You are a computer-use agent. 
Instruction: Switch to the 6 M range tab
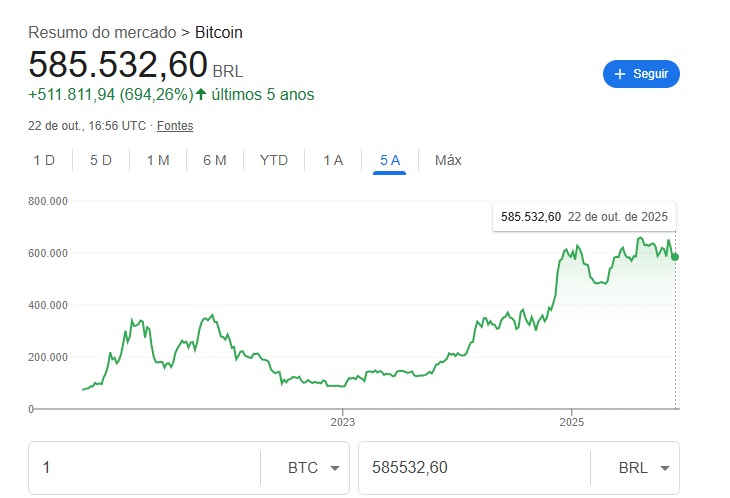(215, 160)
